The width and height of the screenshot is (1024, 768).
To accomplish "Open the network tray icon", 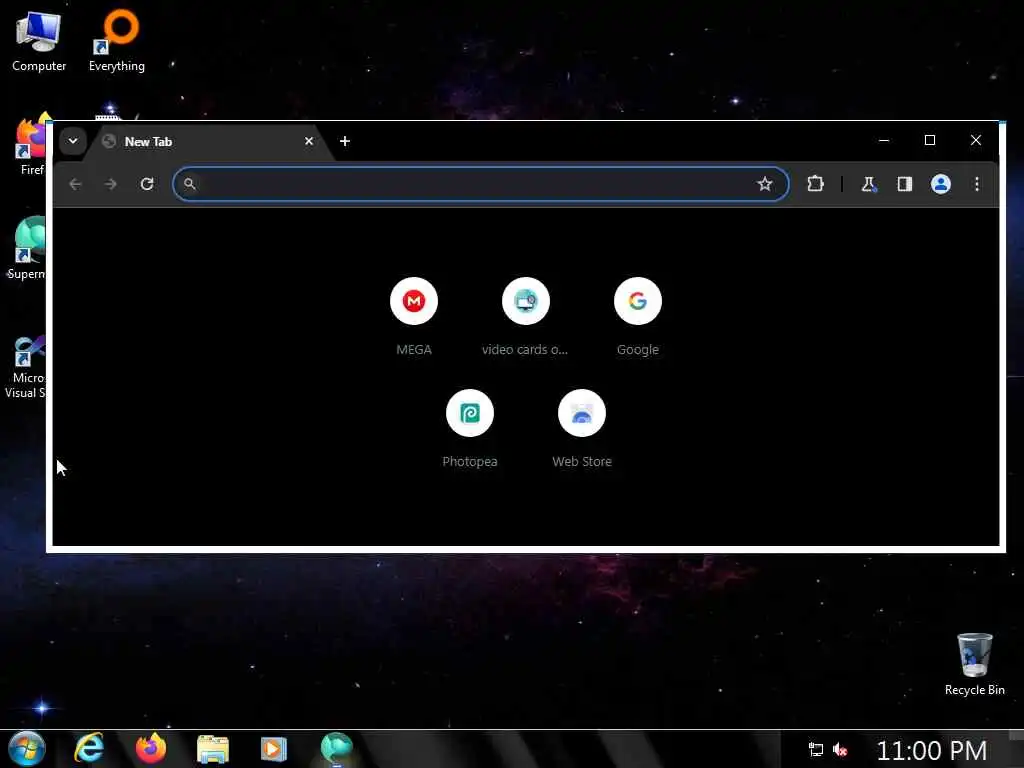I will point(816,750).
